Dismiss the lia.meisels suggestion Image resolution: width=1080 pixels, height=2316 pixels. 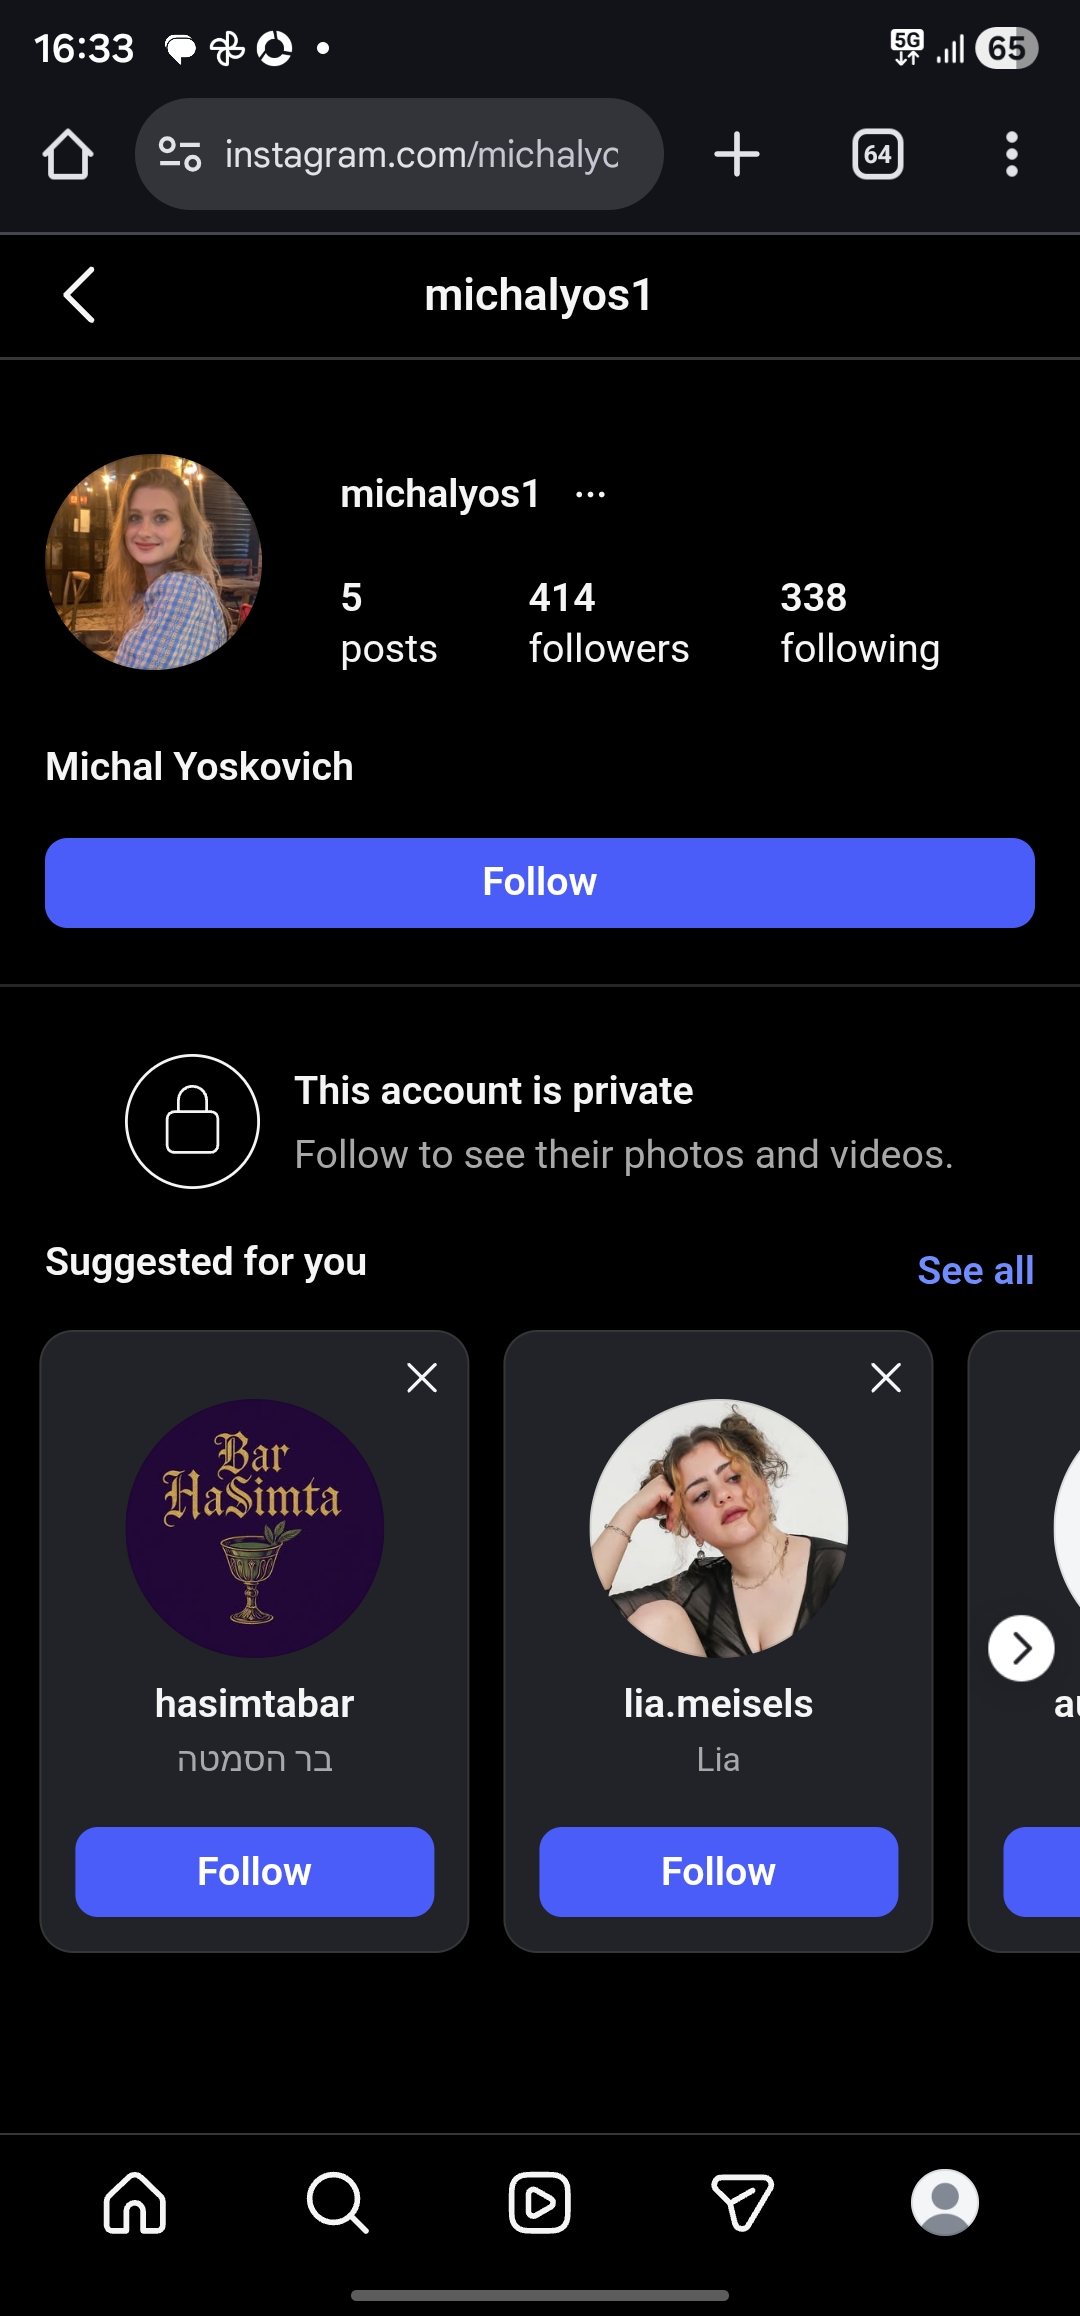[x=886, y=1378]
